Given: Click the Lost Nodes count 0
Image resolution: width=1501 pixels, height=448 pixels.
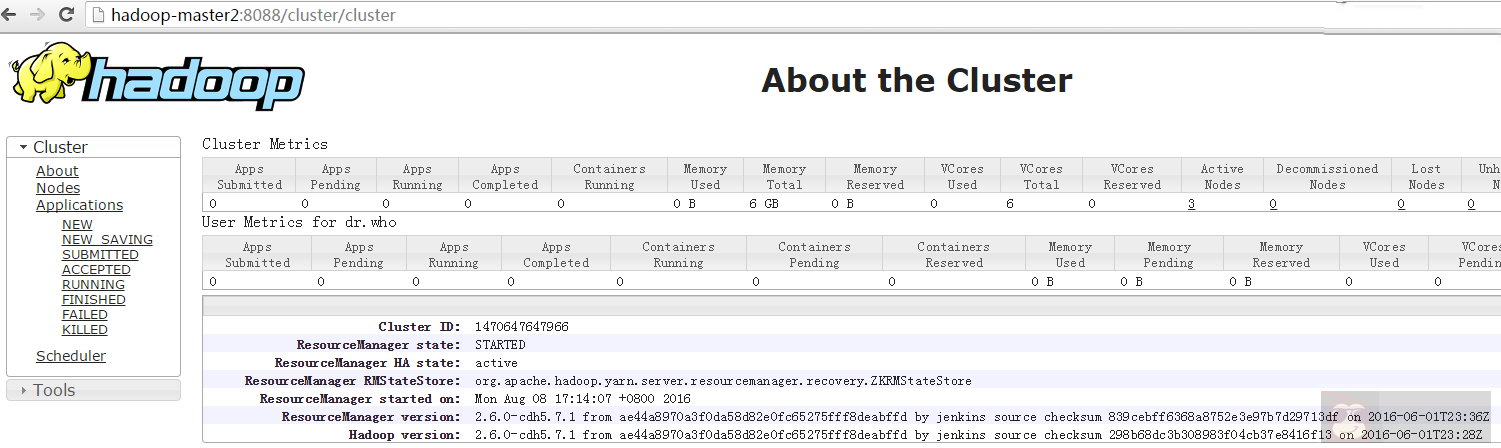Looking at the screenshot, I should pyautogui.click(x=1401, y=203).
